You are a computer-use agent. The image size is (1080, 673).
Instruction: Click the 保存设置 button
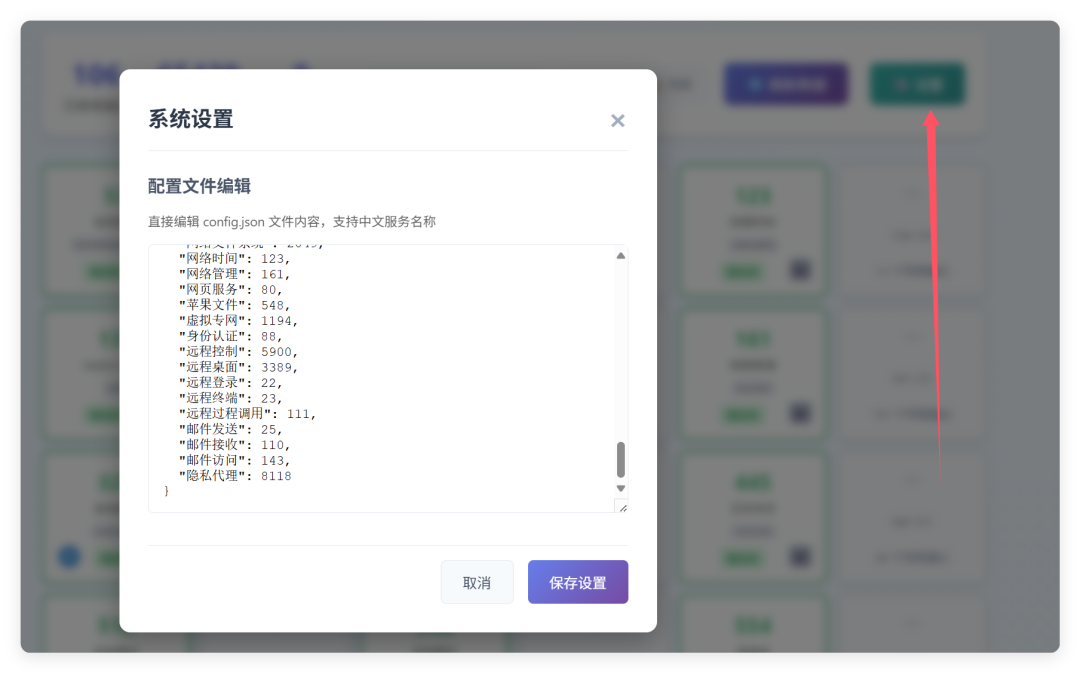coord(577,582)
